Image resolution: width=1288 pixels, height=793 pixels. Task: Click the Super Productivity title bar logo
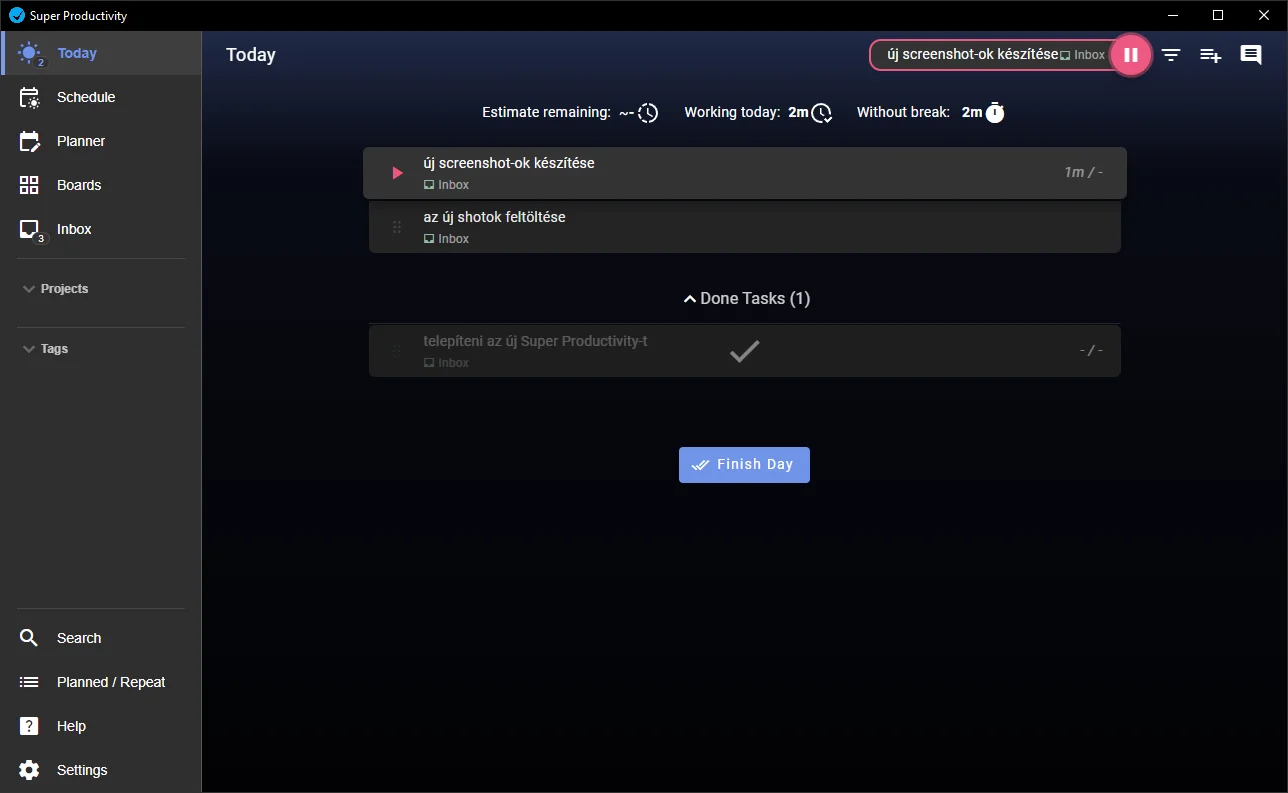pos(17,15)
